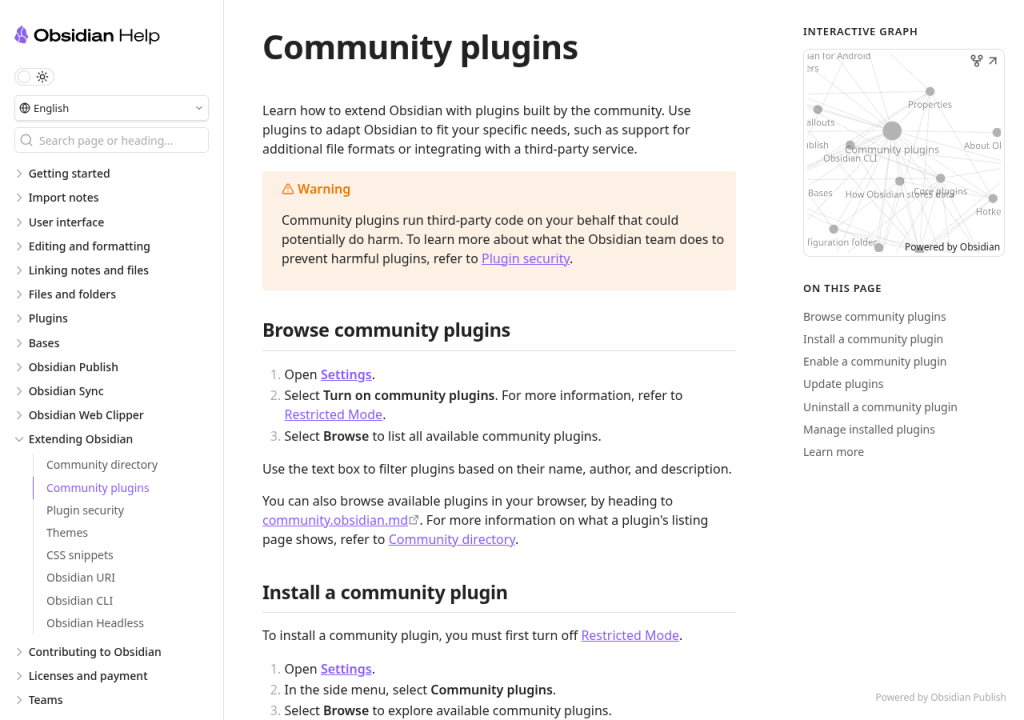Open the community.obsidian.md external link
The height and width of the screenshot is (720, 1024).
[340, 521]
